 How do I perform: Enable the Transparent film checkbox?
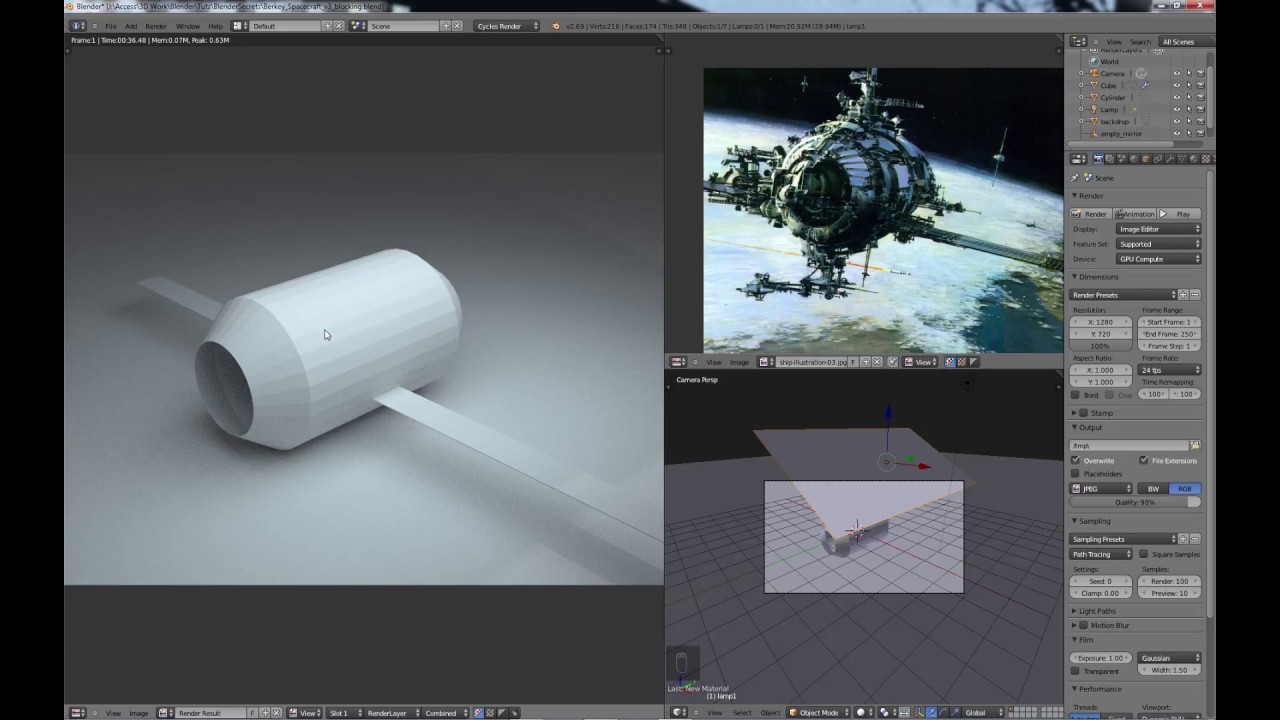1075,672
